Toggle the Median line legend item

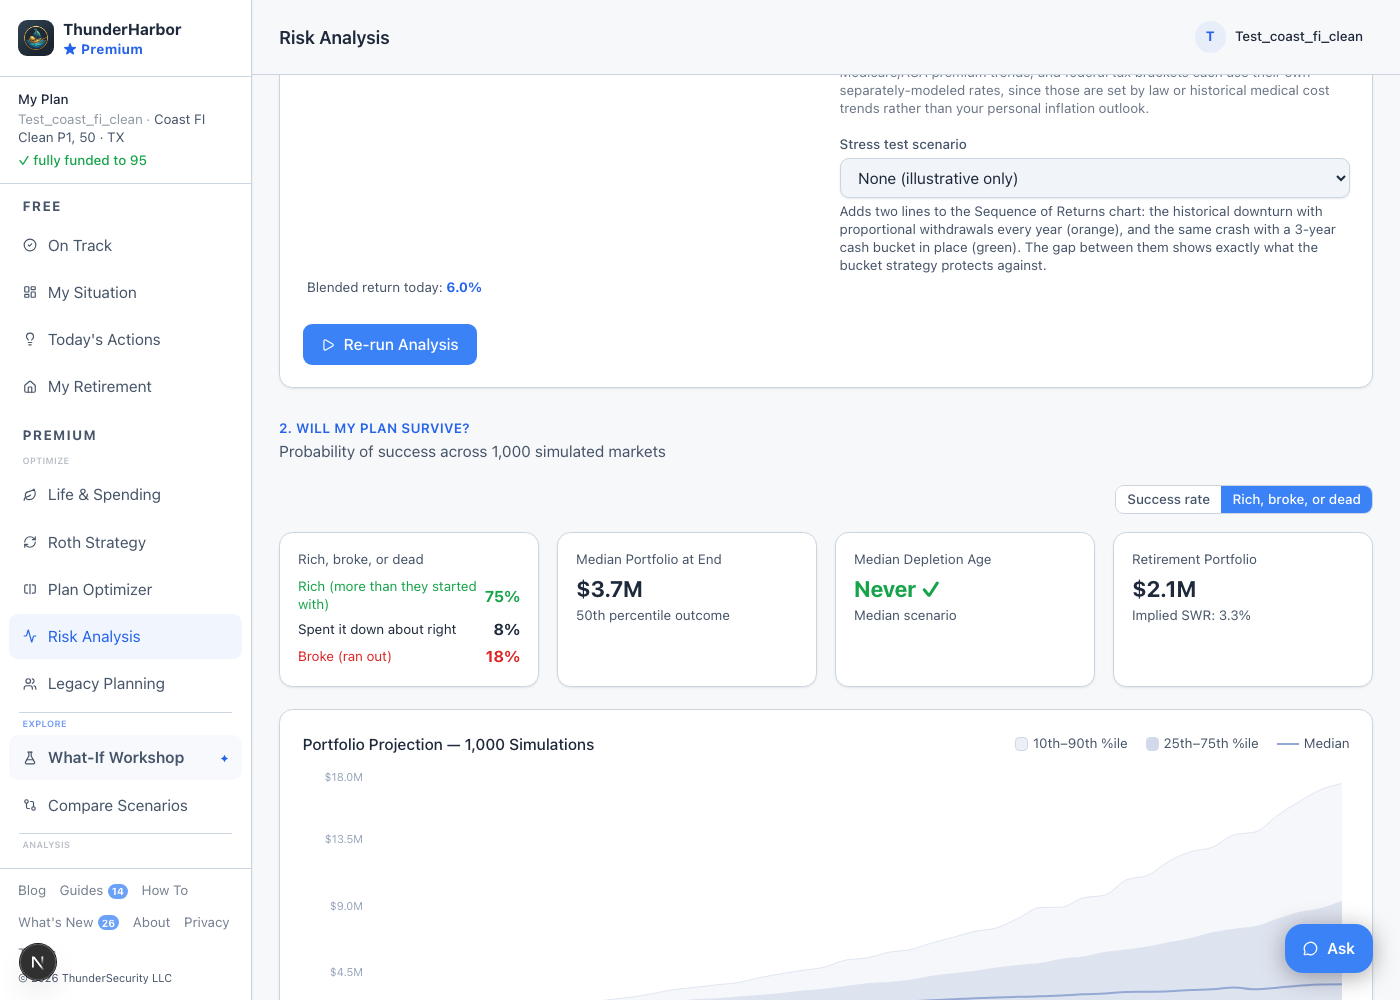point(1313,743)
